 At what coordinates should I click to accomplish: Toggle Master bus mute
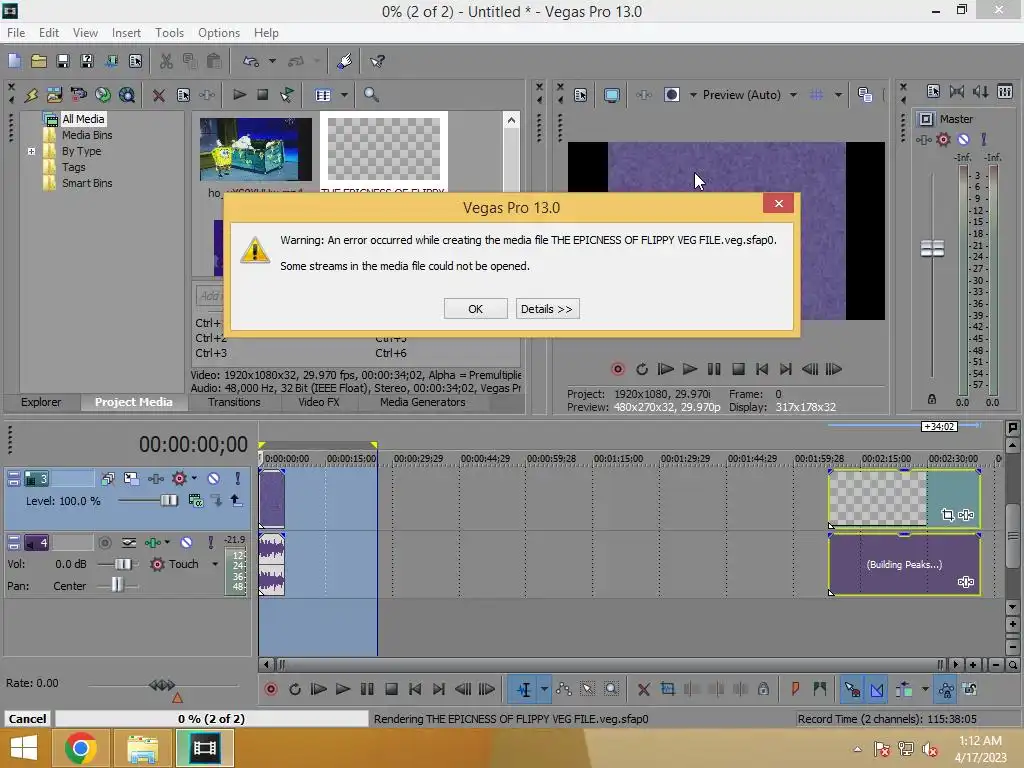coord(963,139)
